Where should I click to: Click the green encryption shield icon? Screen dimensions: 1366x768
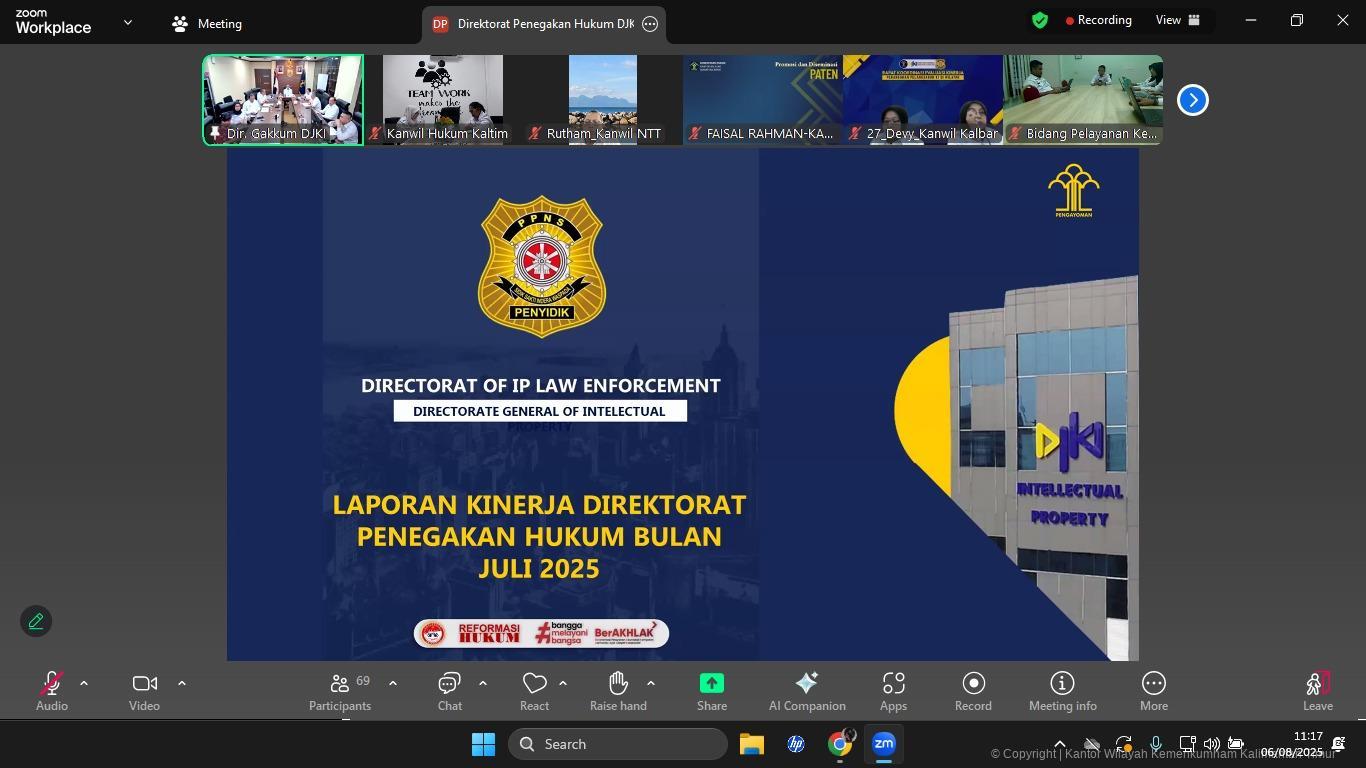[x=1040, y=20]
